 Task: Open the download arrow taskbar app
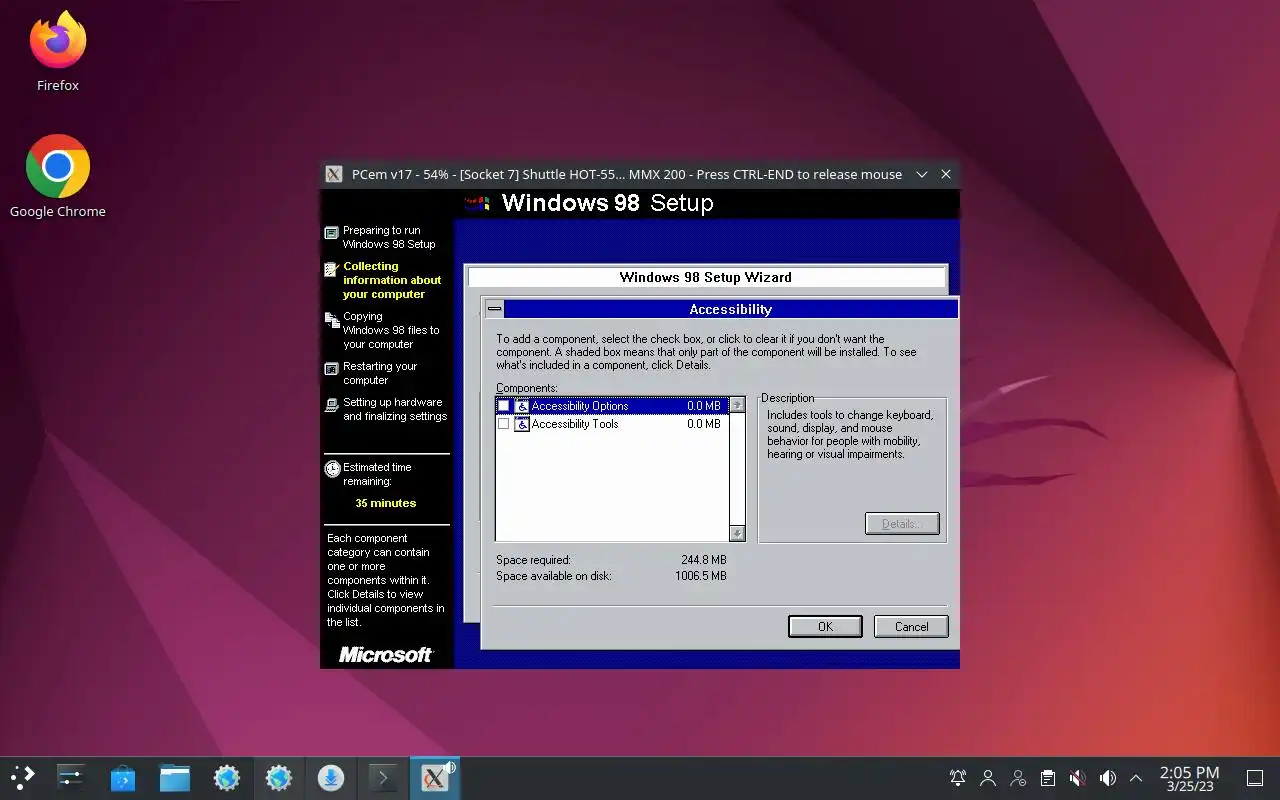coord(331,778)
